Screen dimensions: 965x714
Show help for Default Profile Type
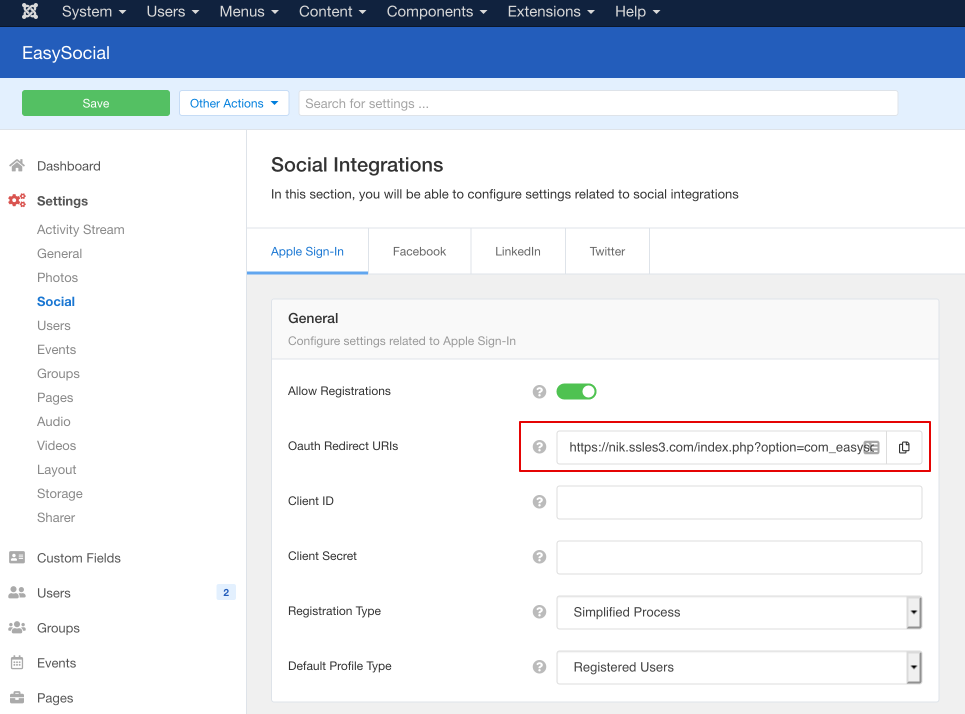tap(539, 667)
